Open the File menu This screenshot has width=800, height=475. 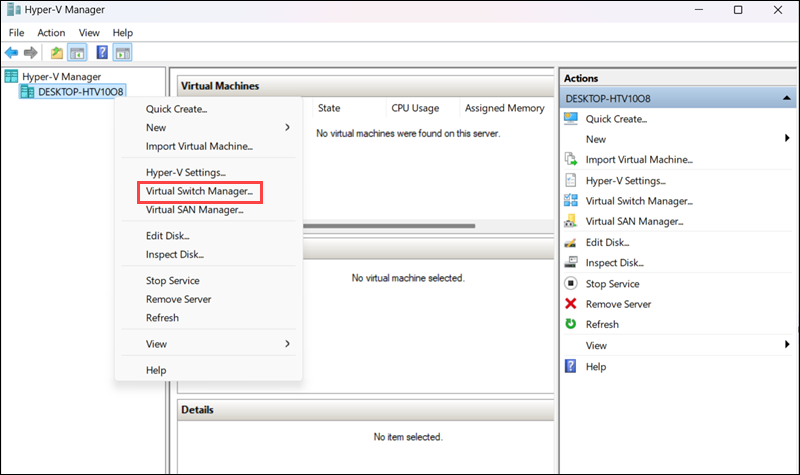[16, 33]
